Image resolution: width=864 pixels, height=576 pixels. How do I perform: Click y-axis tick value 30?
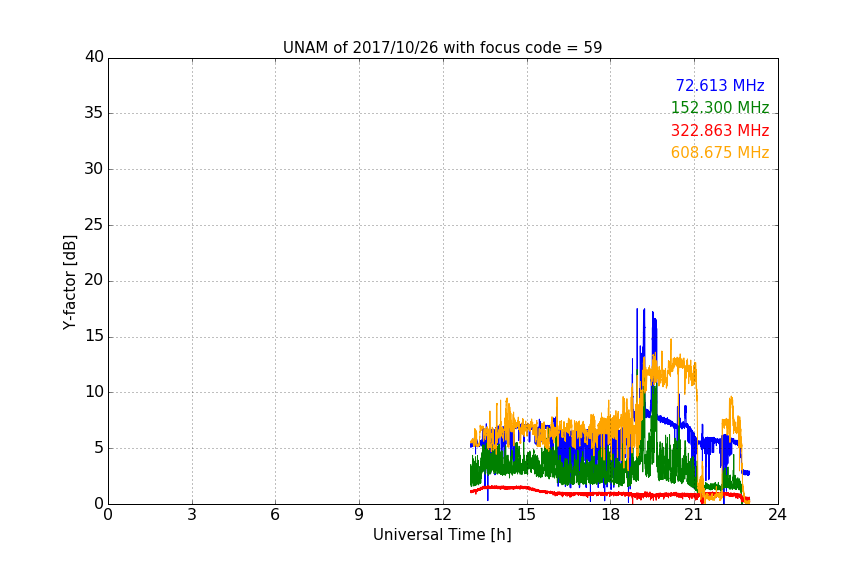[94, 169]
